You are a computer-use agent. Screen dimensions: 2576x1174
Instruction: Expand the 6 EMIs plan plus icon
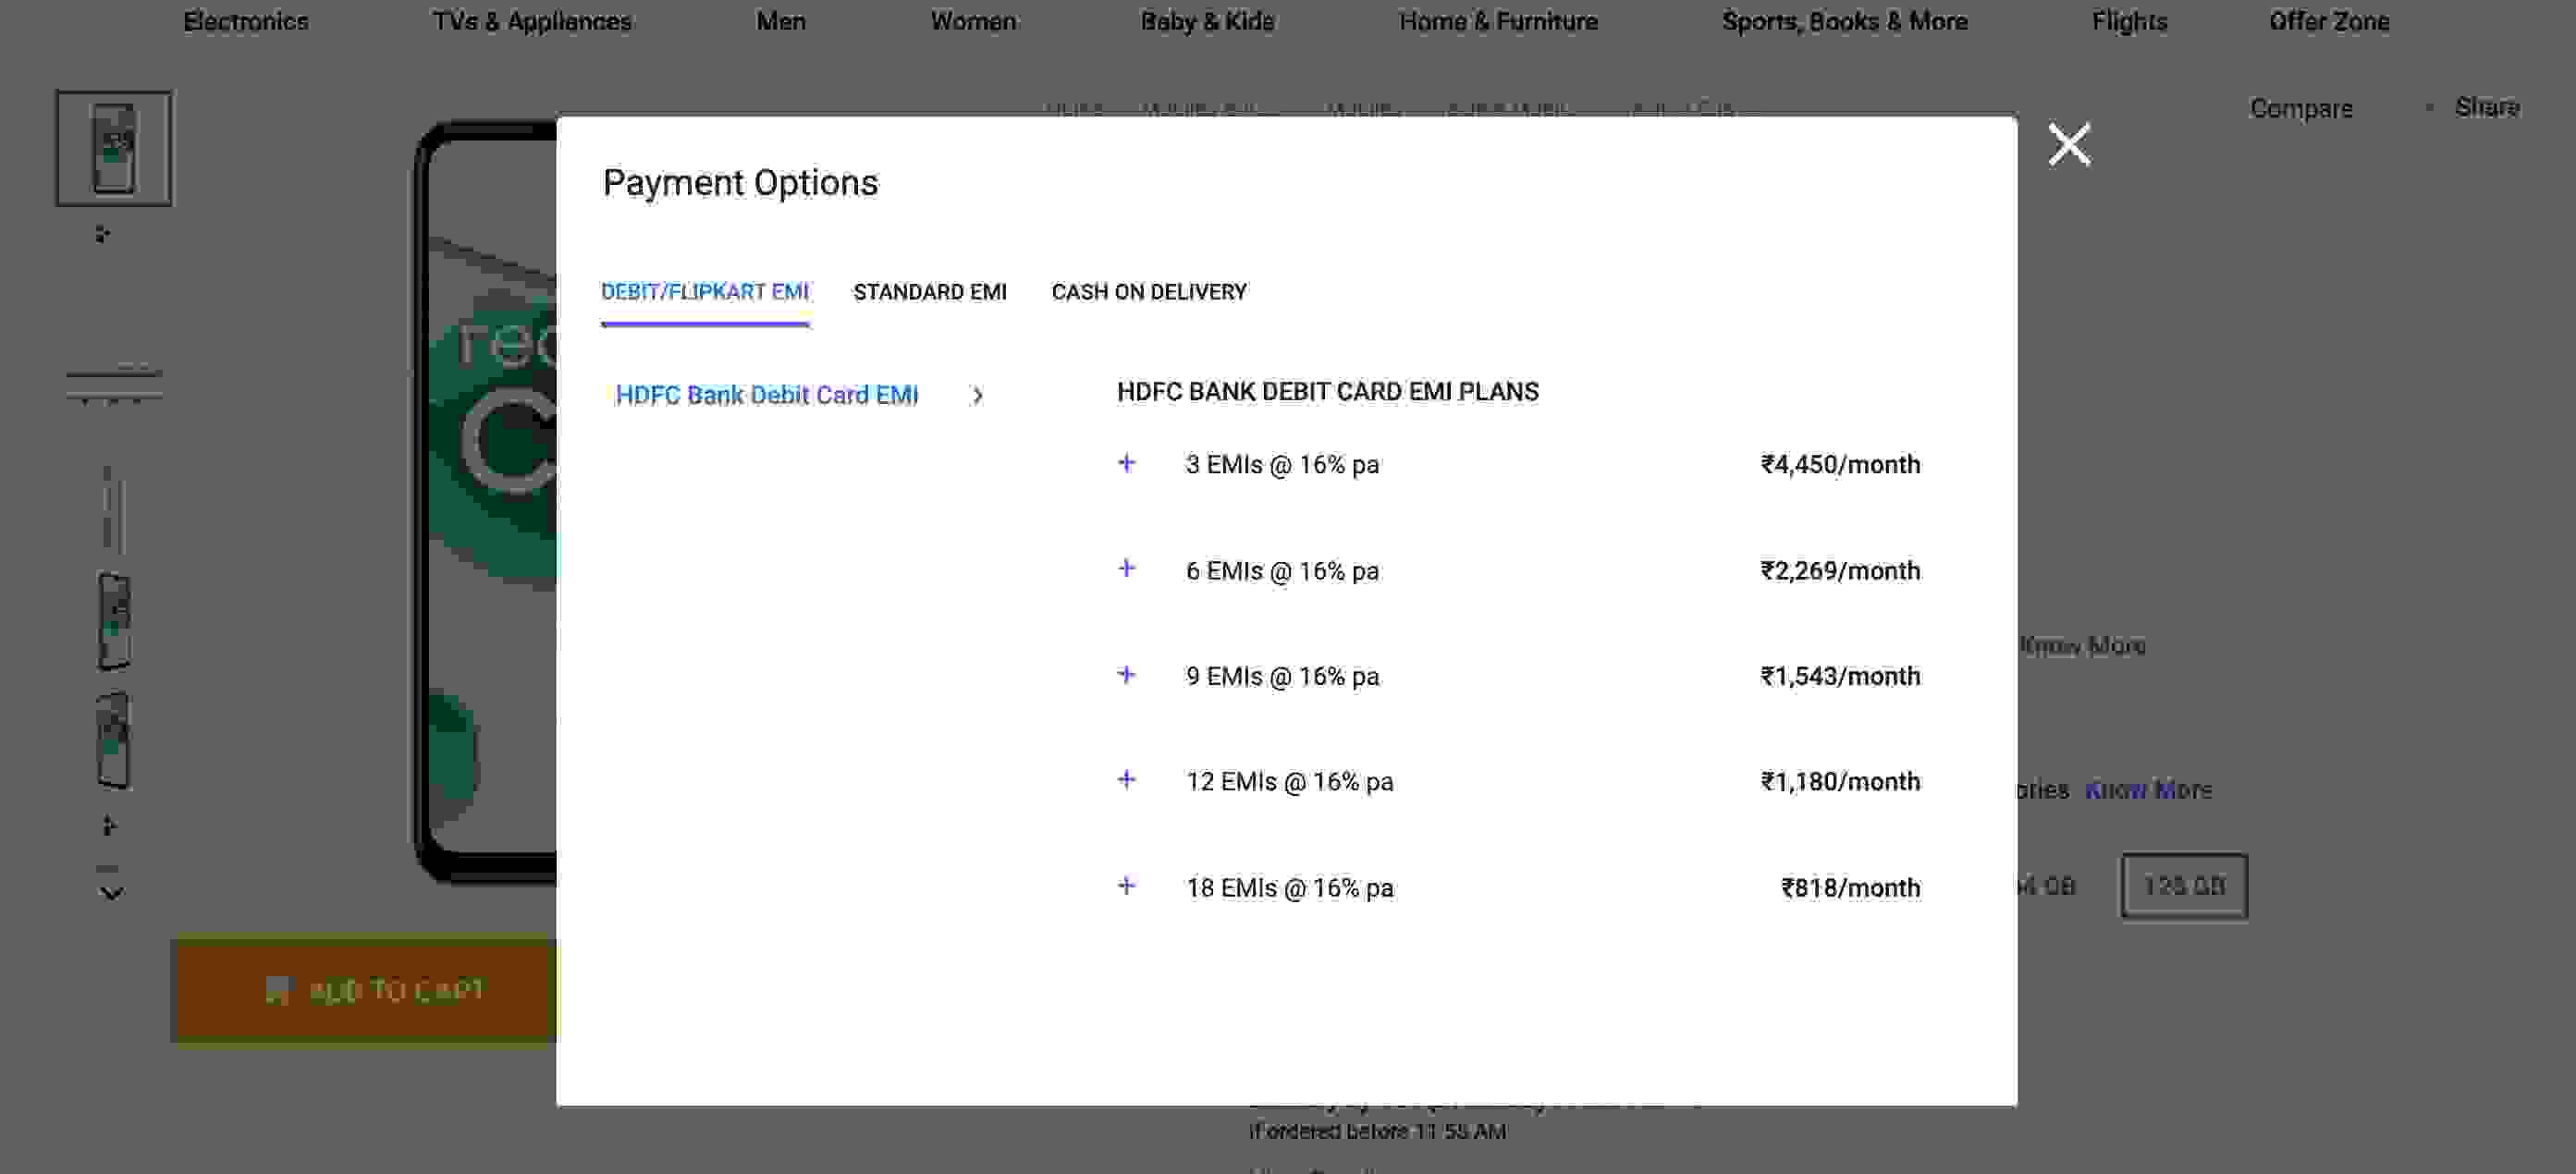pyautogui.click(x=1126, y=568)
